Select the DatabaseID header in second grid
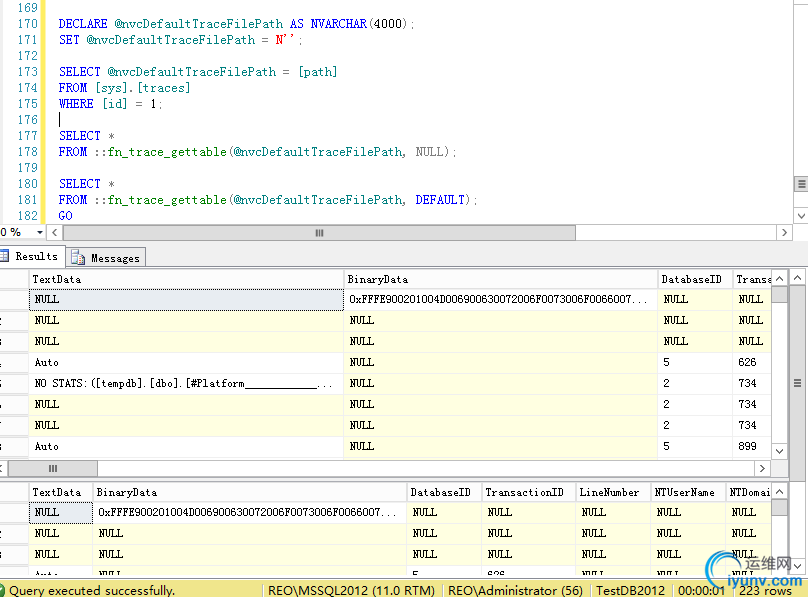 [x=444, y=492]
